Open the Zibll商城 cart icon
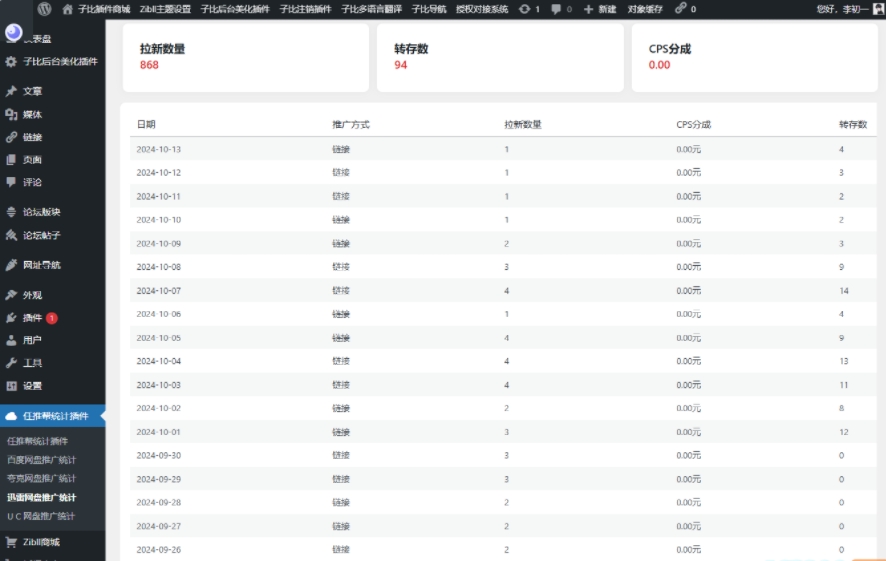This screenshot has width=886, height=561. click(12, 542)
